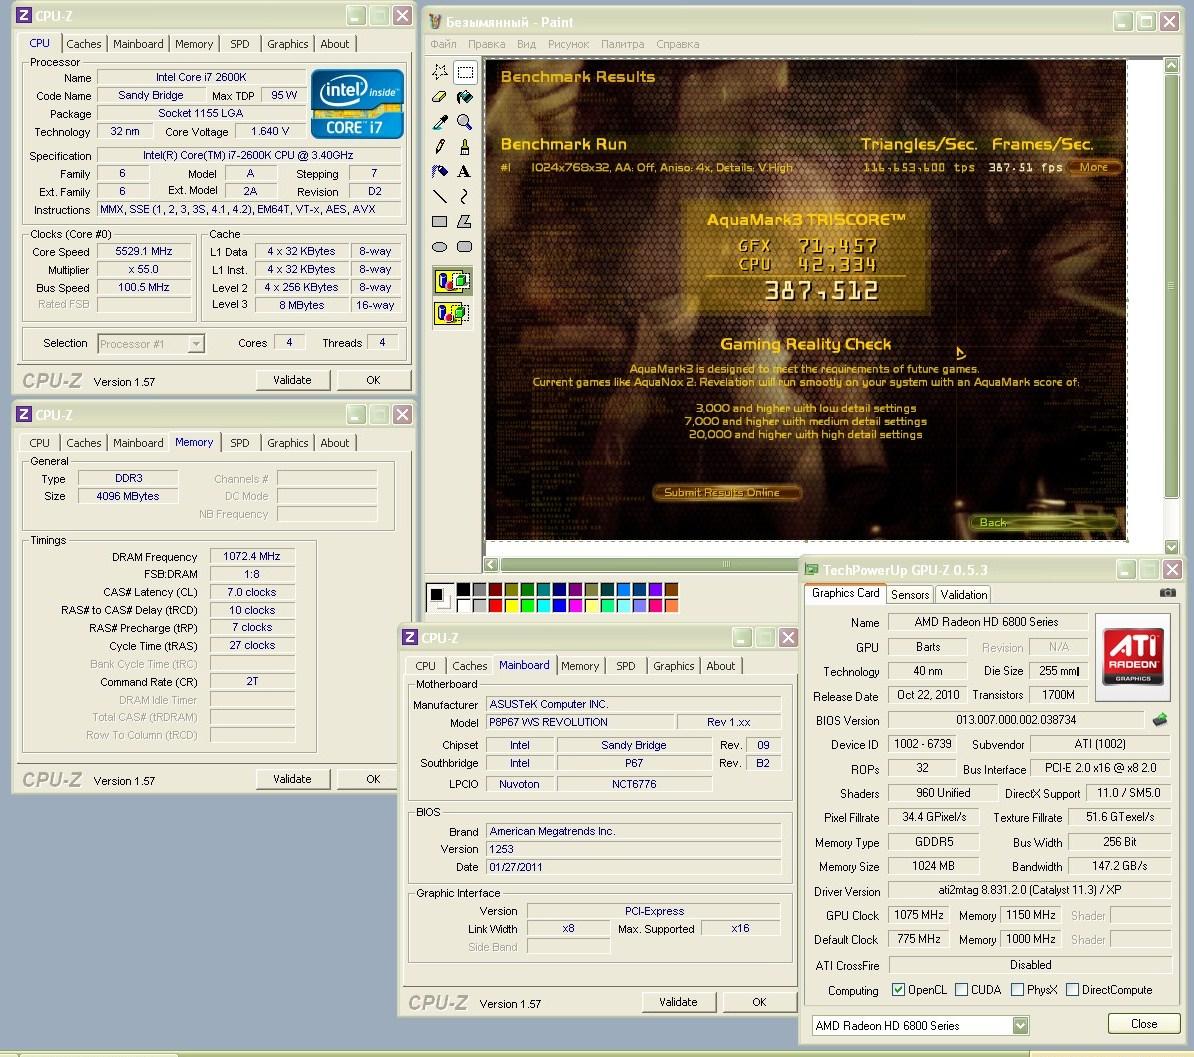
Task: Pick the Rectangle shape tool
Action: click(439, 222)
